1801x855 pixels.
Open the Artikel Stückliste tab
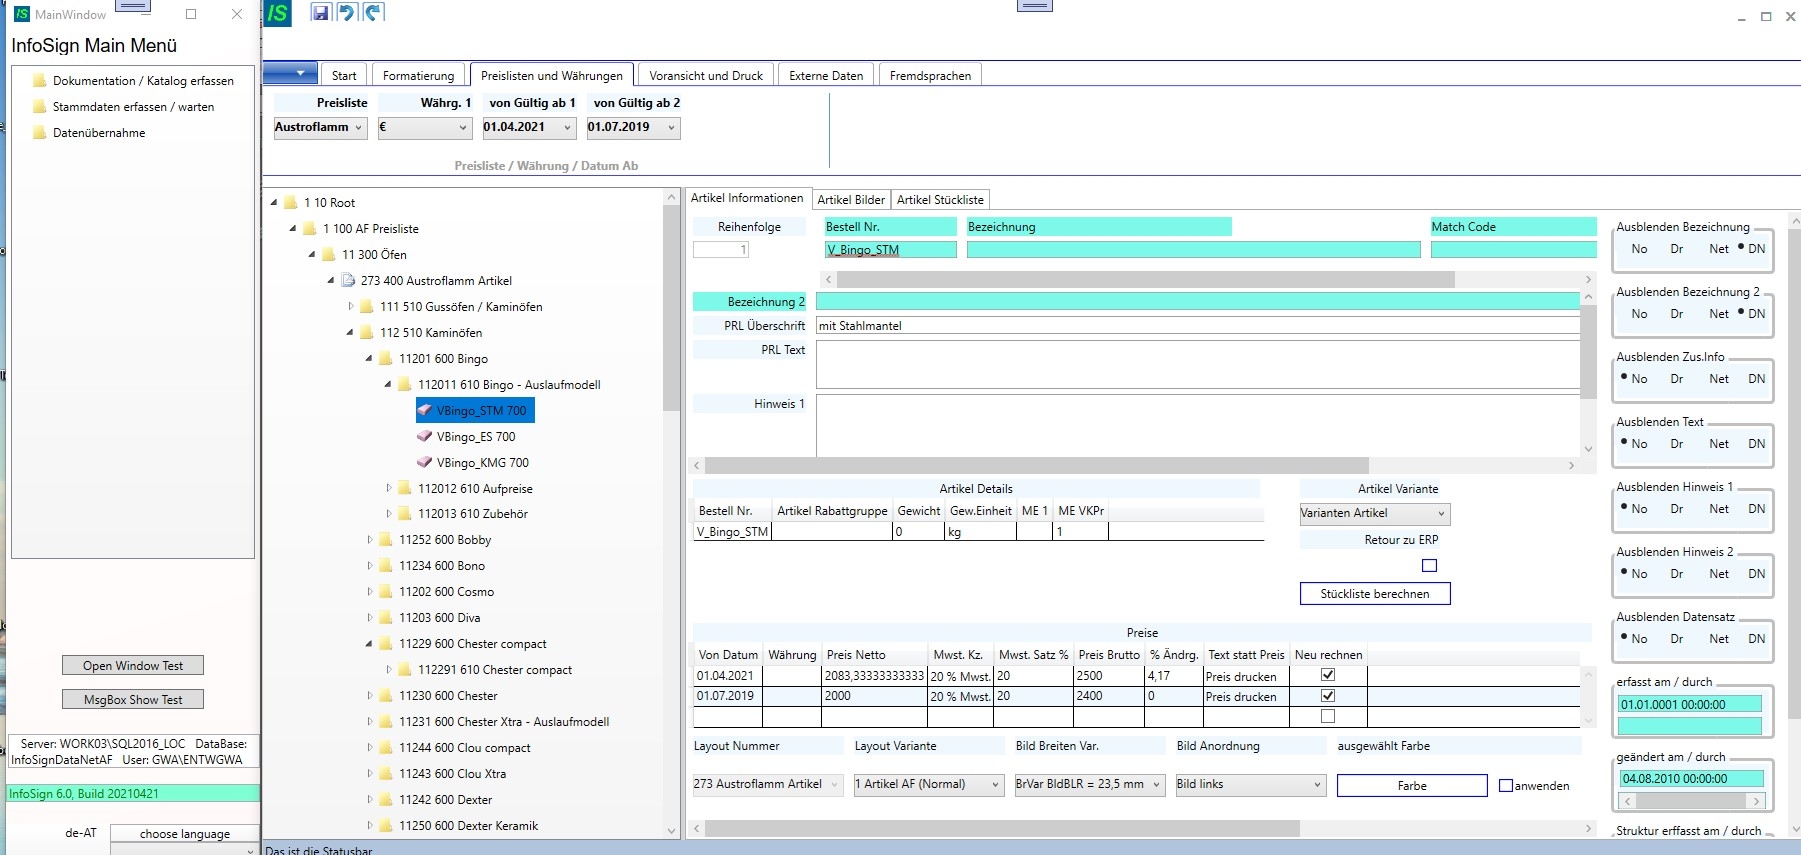coord(939,200)
